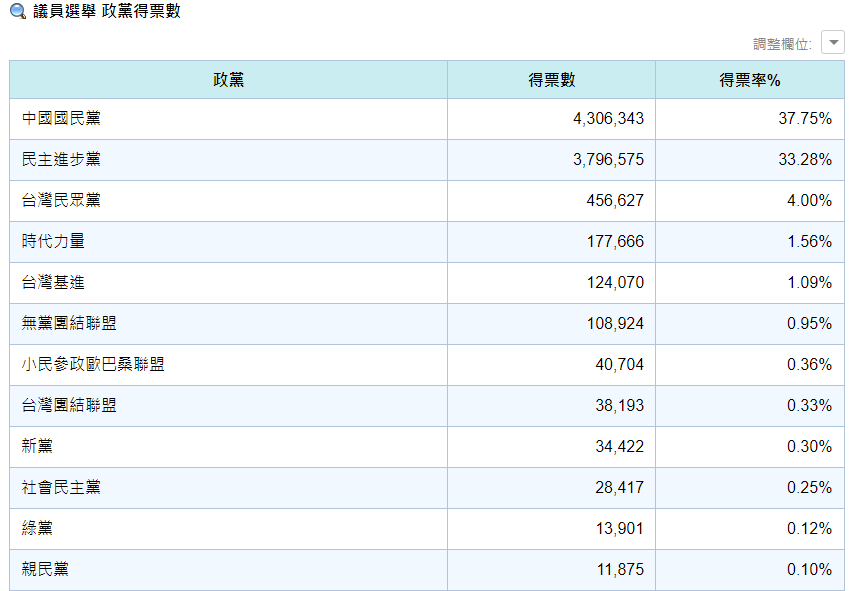Select the 台灣團結聯盟 party name

click(69, 405)
